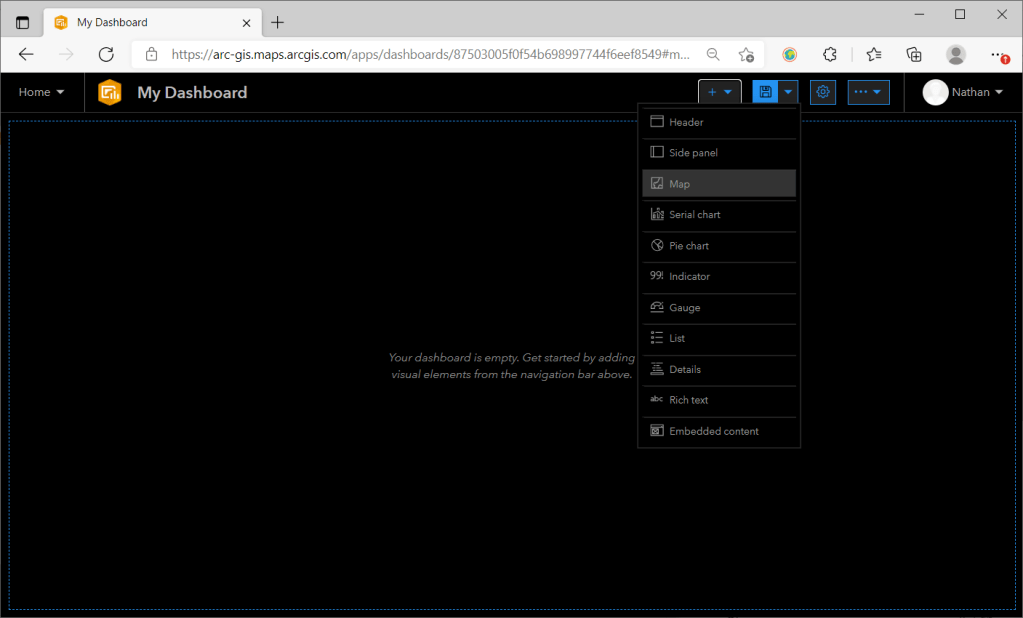Click the Save disk icon
Screen dimensions: 1023x618
(765, 92)
